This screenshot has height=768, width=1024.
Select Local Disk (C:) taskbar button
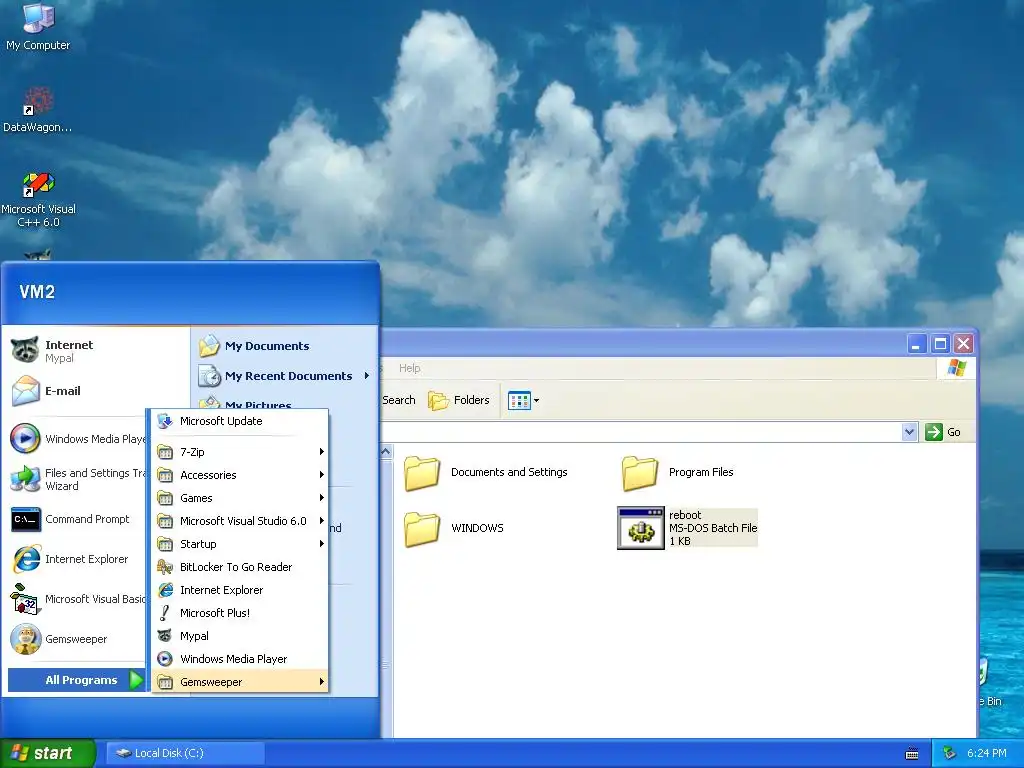point(185,753)
